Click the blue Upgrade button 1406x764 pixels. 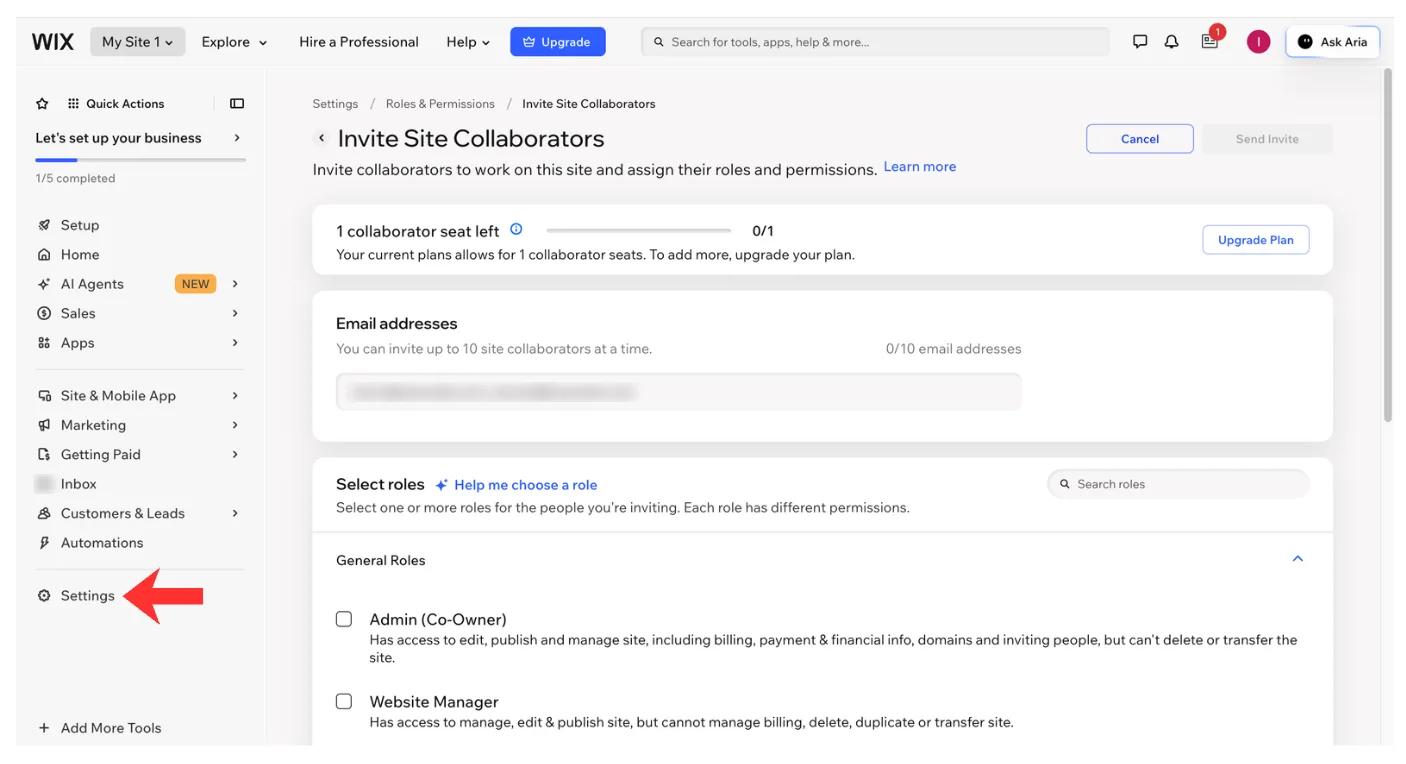(558, 42)
